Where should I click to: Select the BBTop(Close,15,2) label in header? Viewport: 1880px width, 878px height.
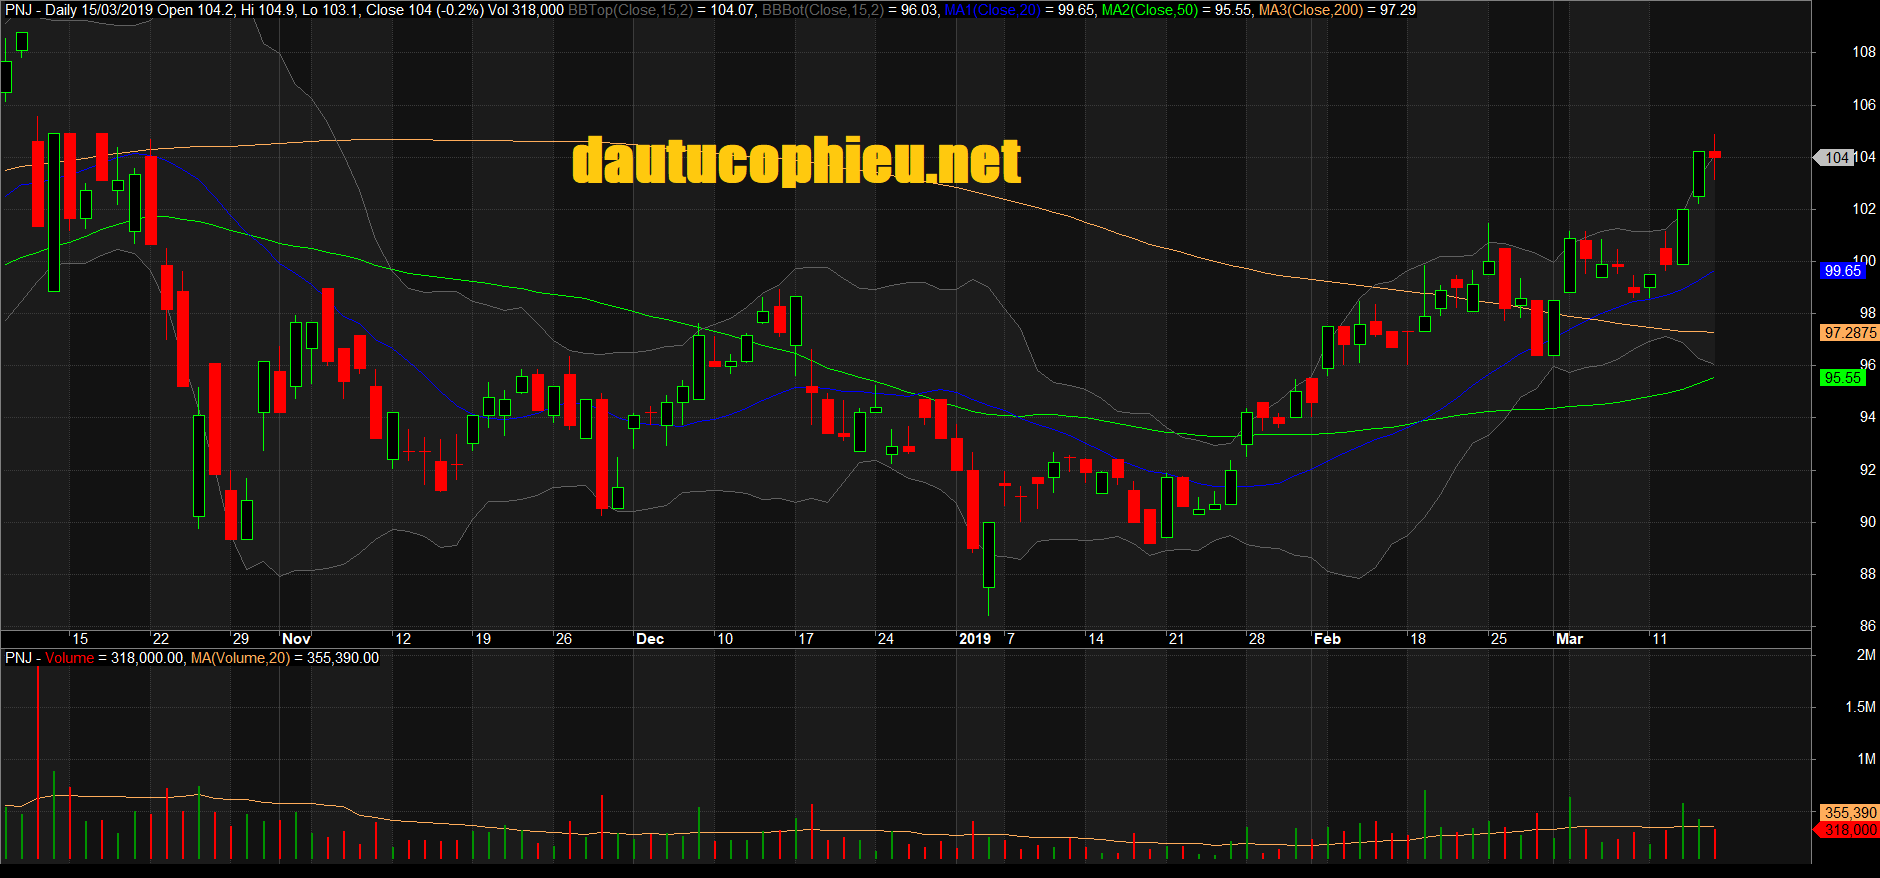point(630,10)
